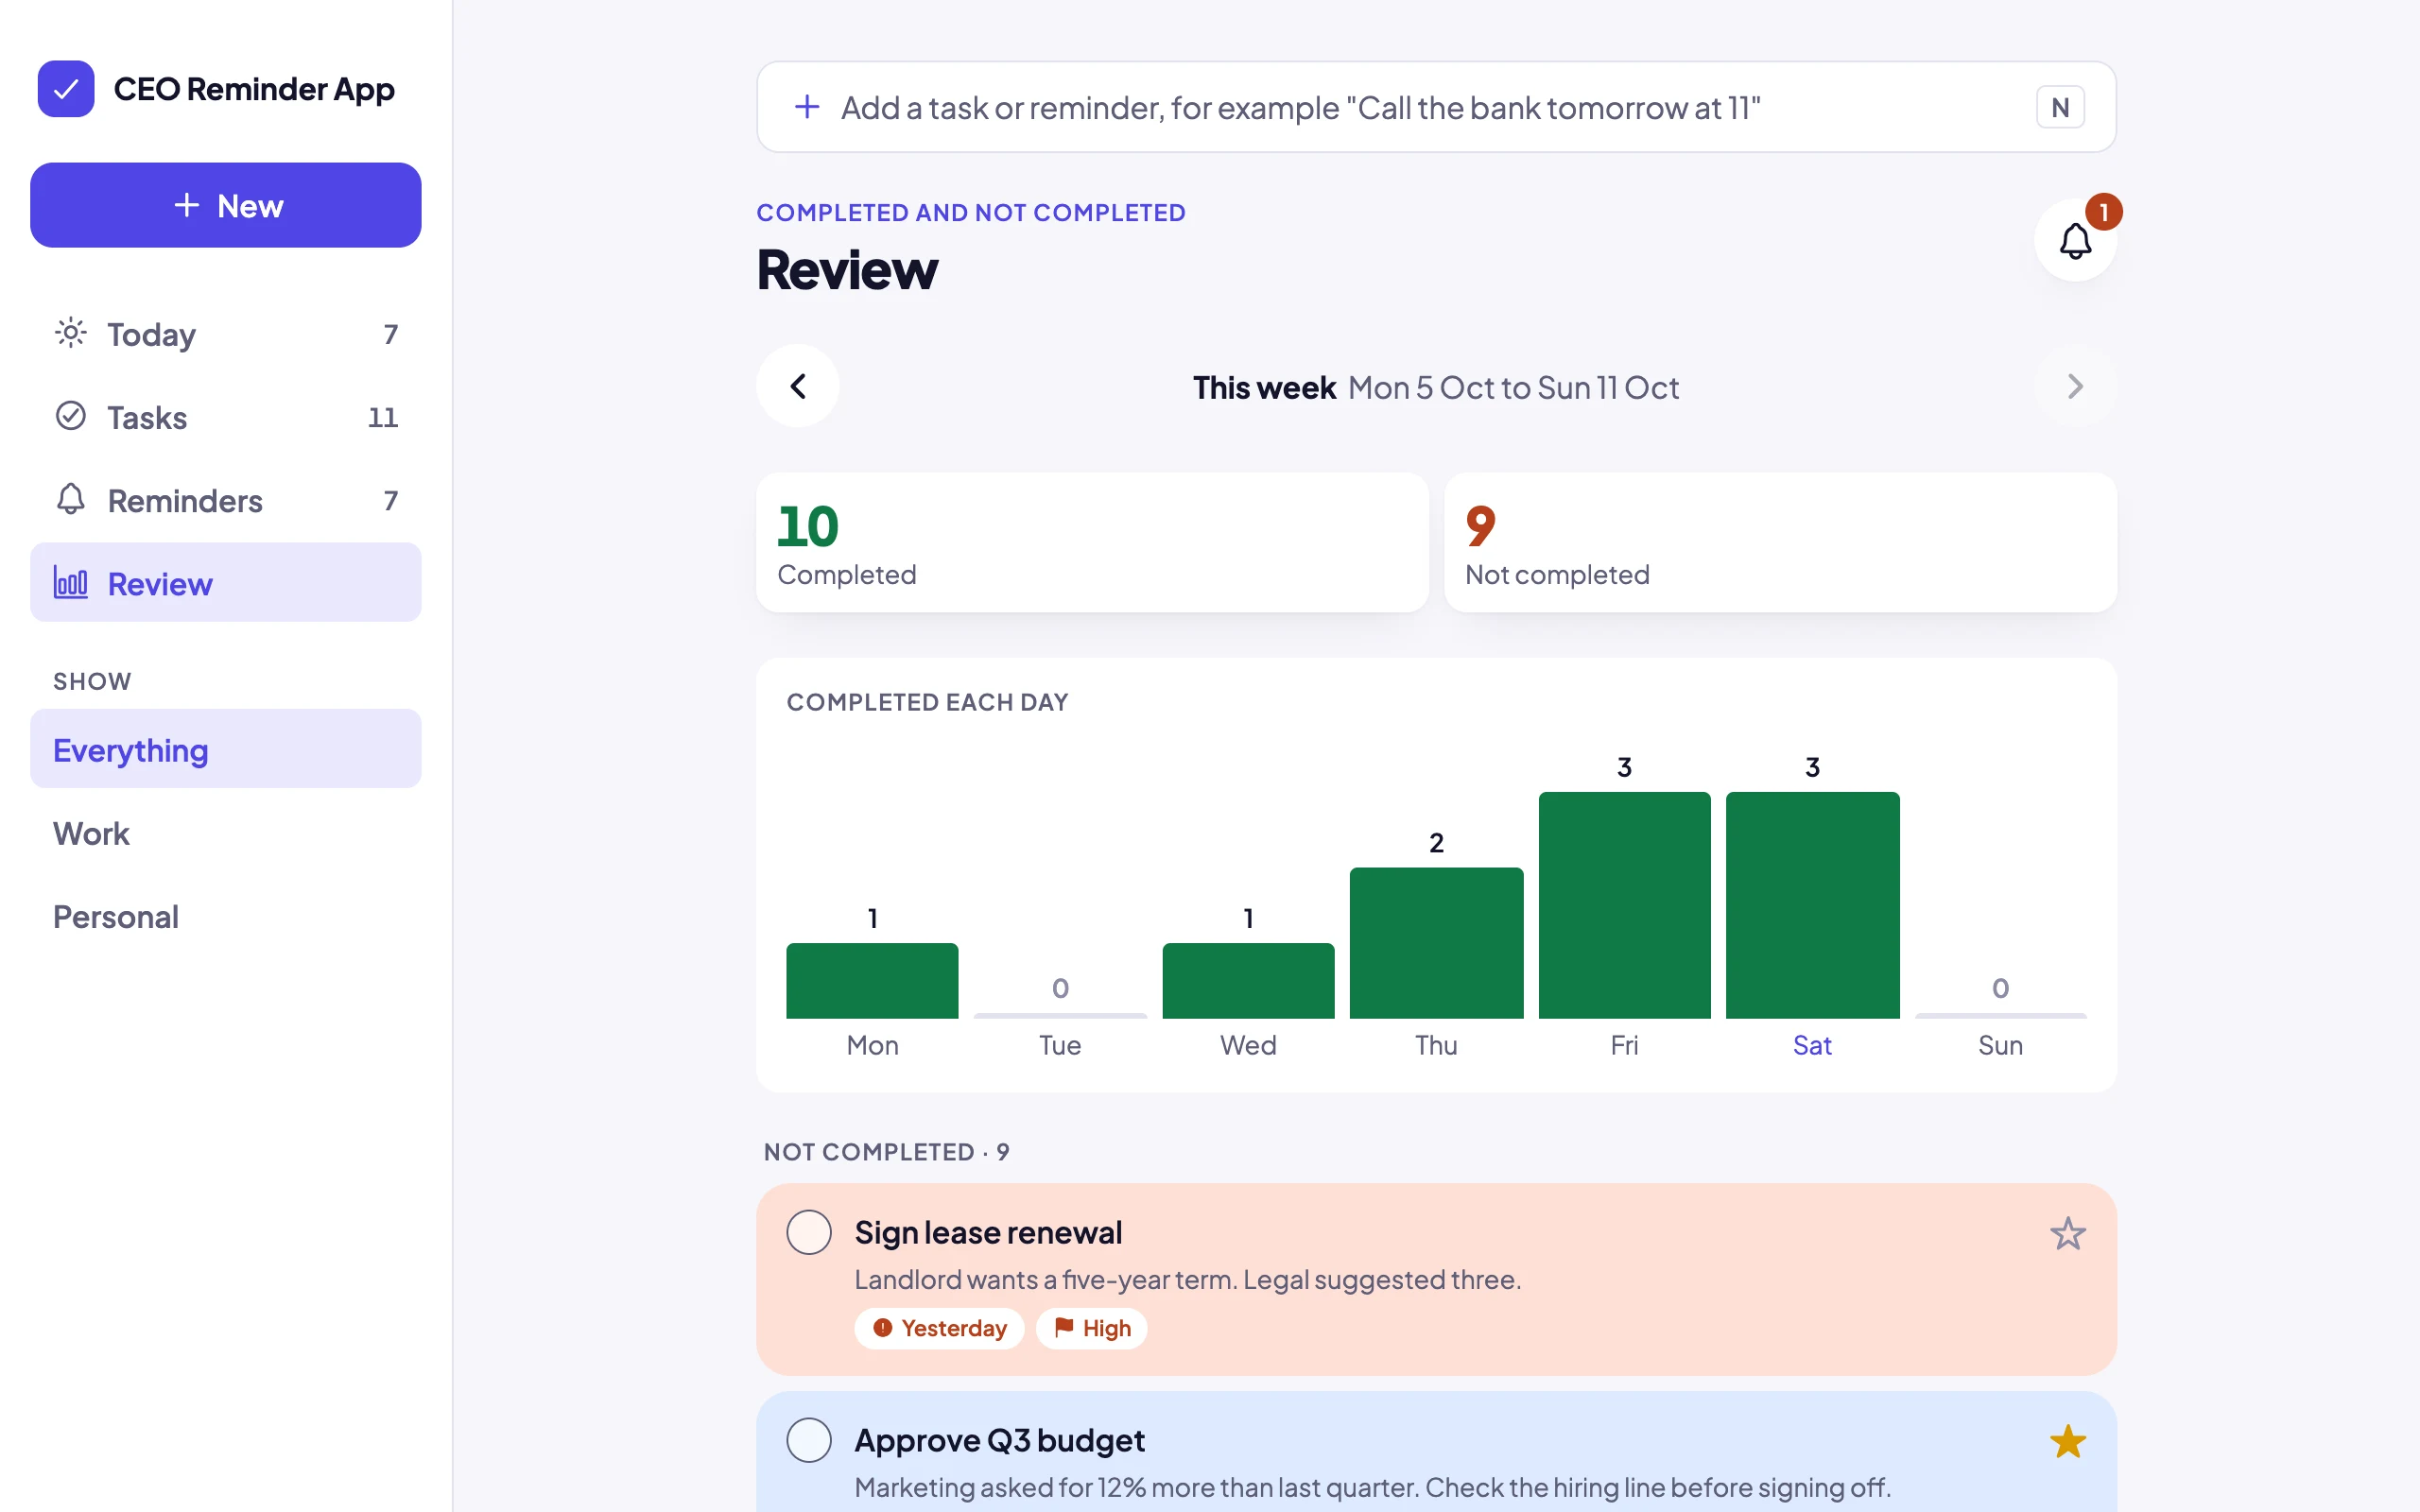Click the Approve Q3 budget title

point(999,1440)
